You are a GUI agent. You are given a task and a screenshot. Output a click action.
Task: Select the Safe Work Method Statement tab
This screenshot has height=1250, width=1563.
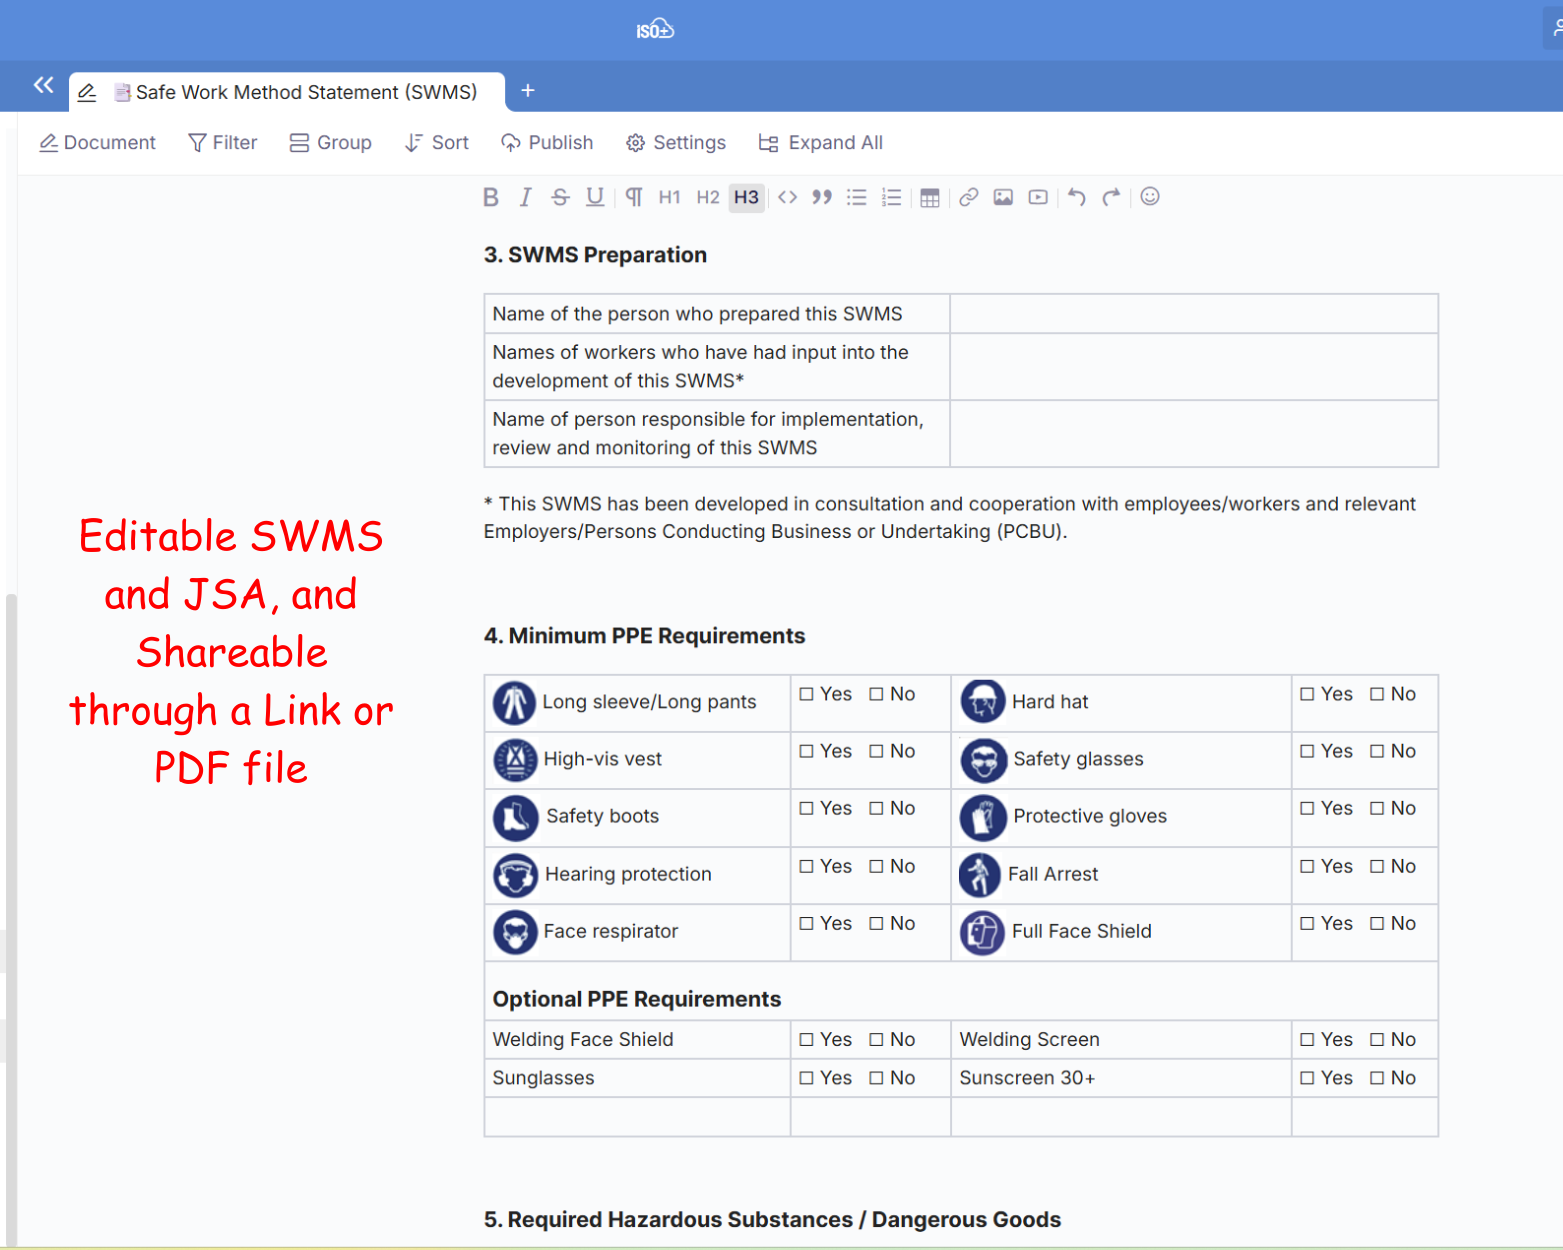[x=305, y=92]
